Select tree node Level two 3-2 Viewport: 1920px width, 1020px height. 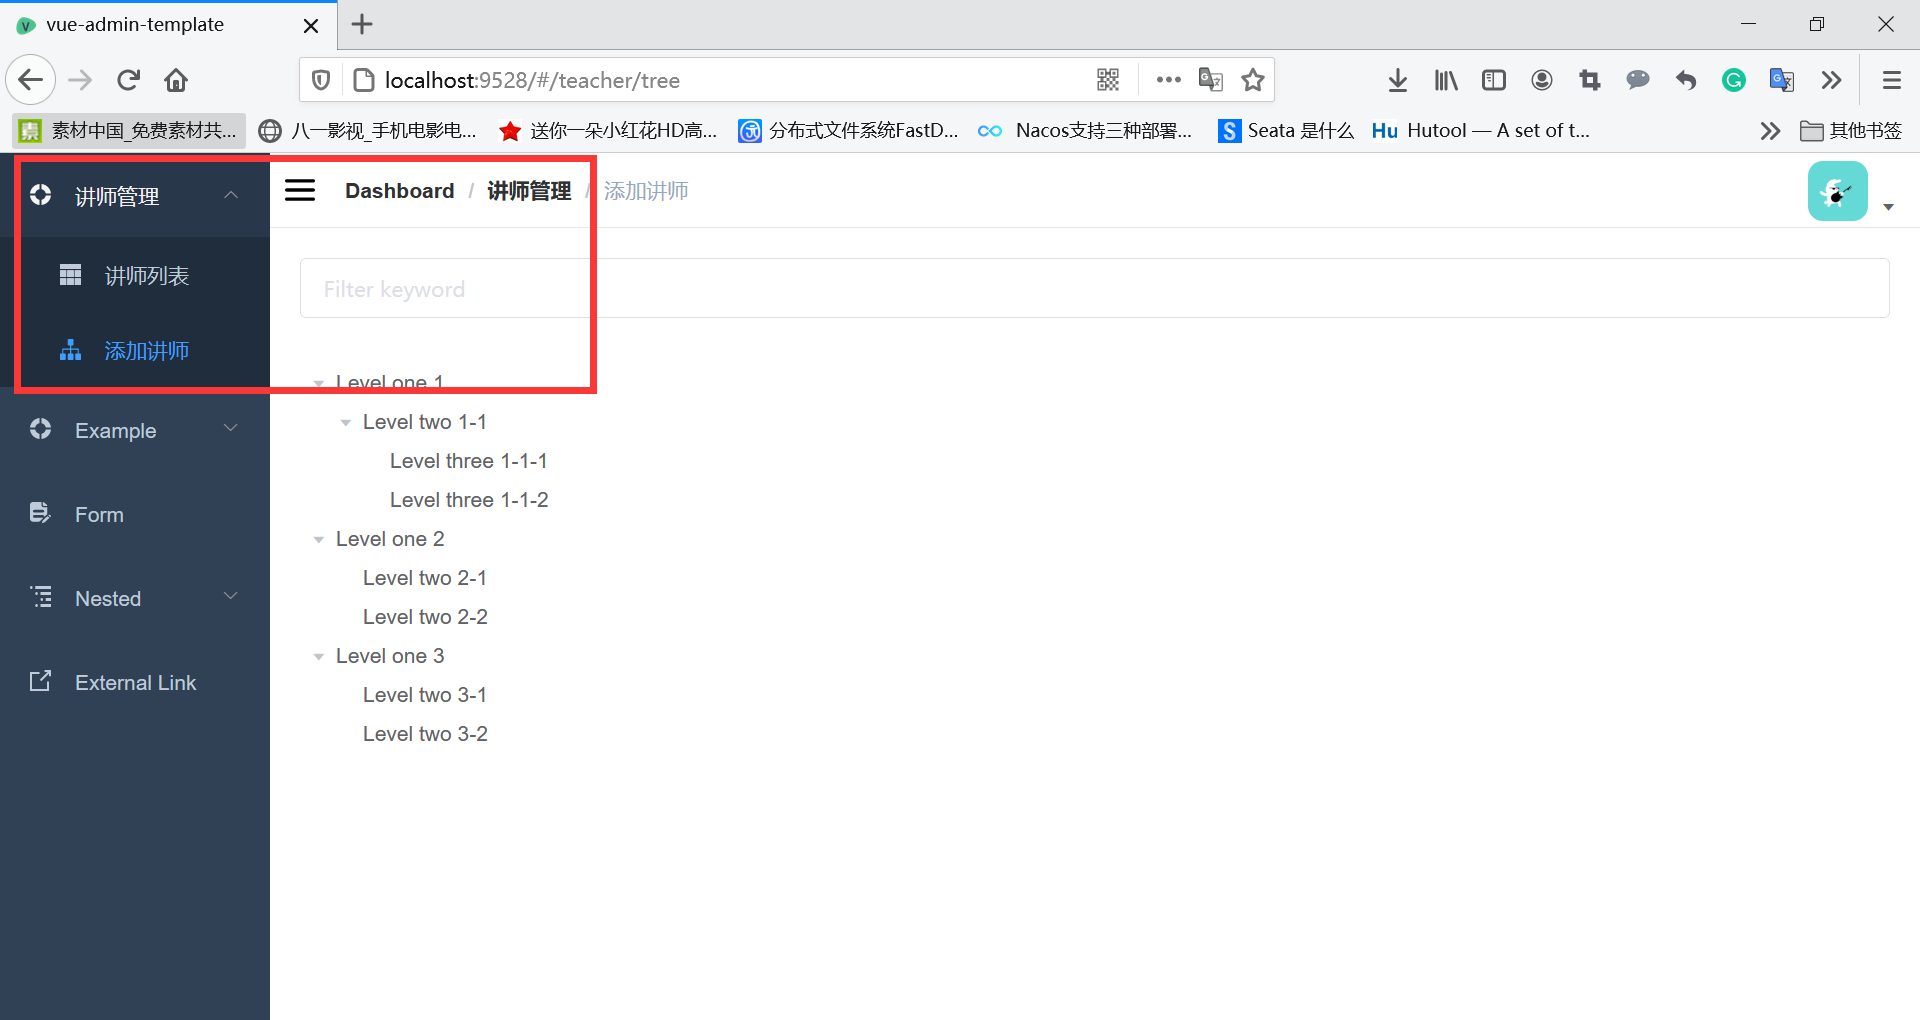point(425,734)
